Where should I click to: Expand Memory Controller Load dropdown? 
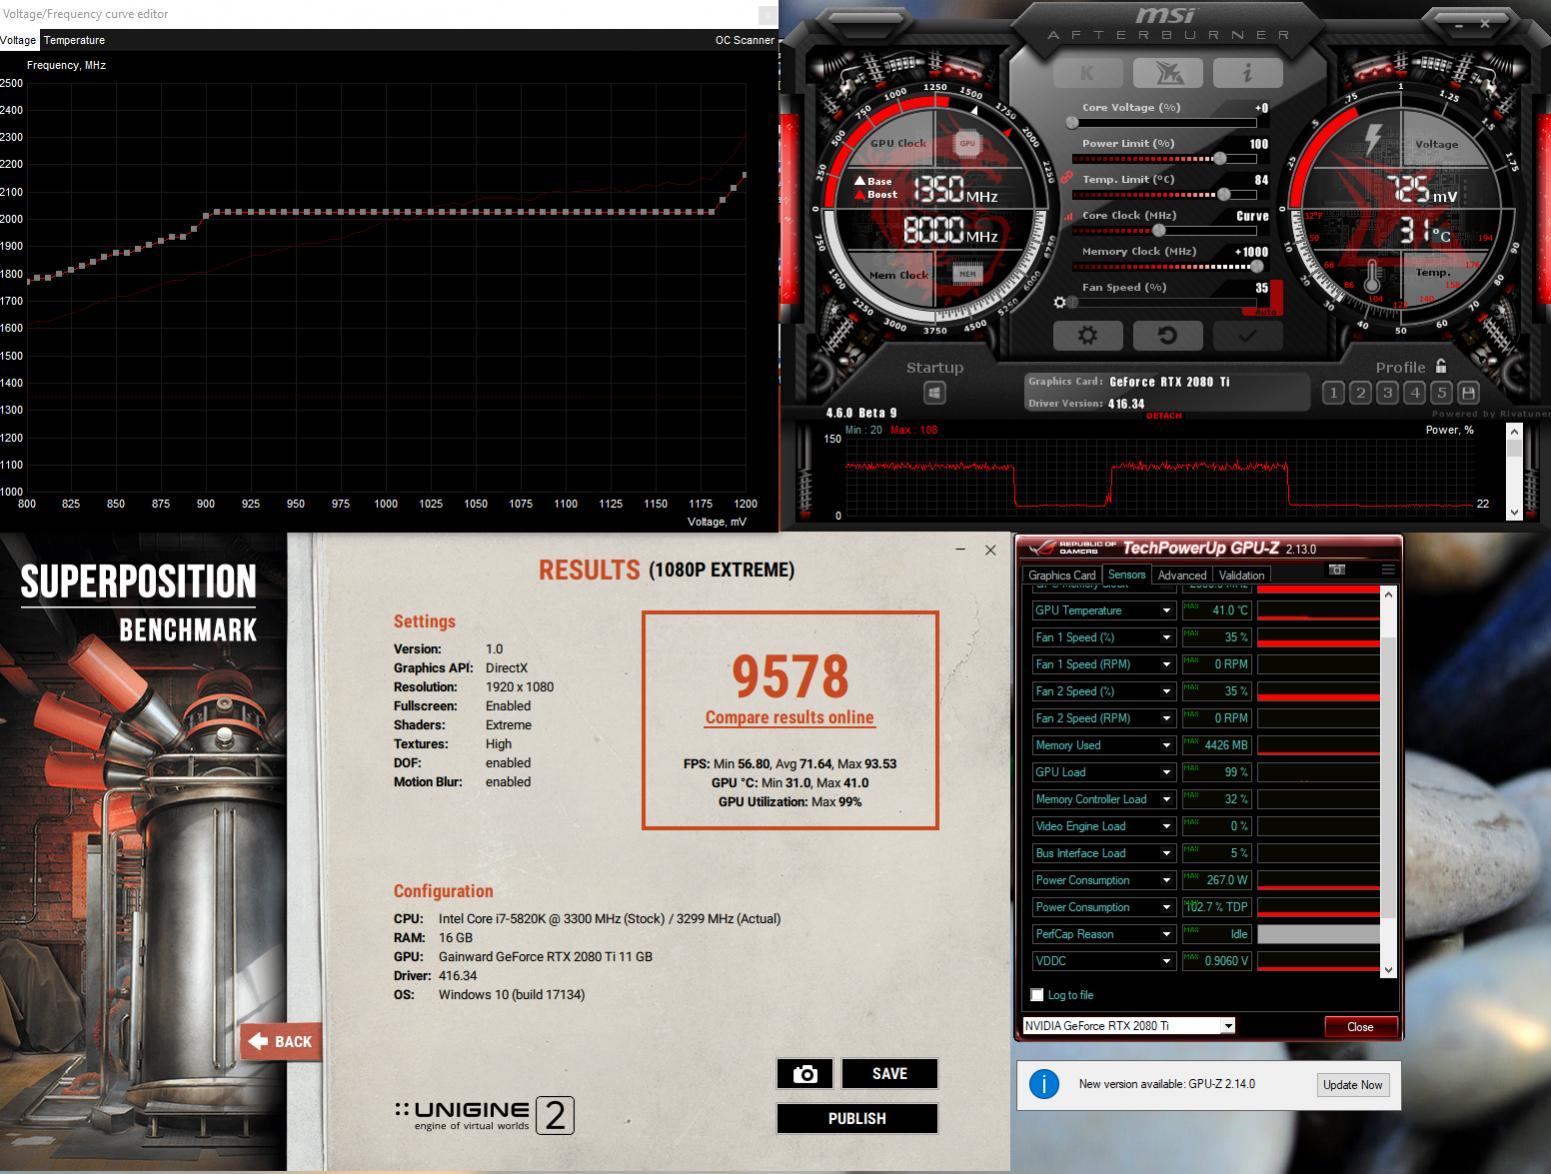(1166, 800)
